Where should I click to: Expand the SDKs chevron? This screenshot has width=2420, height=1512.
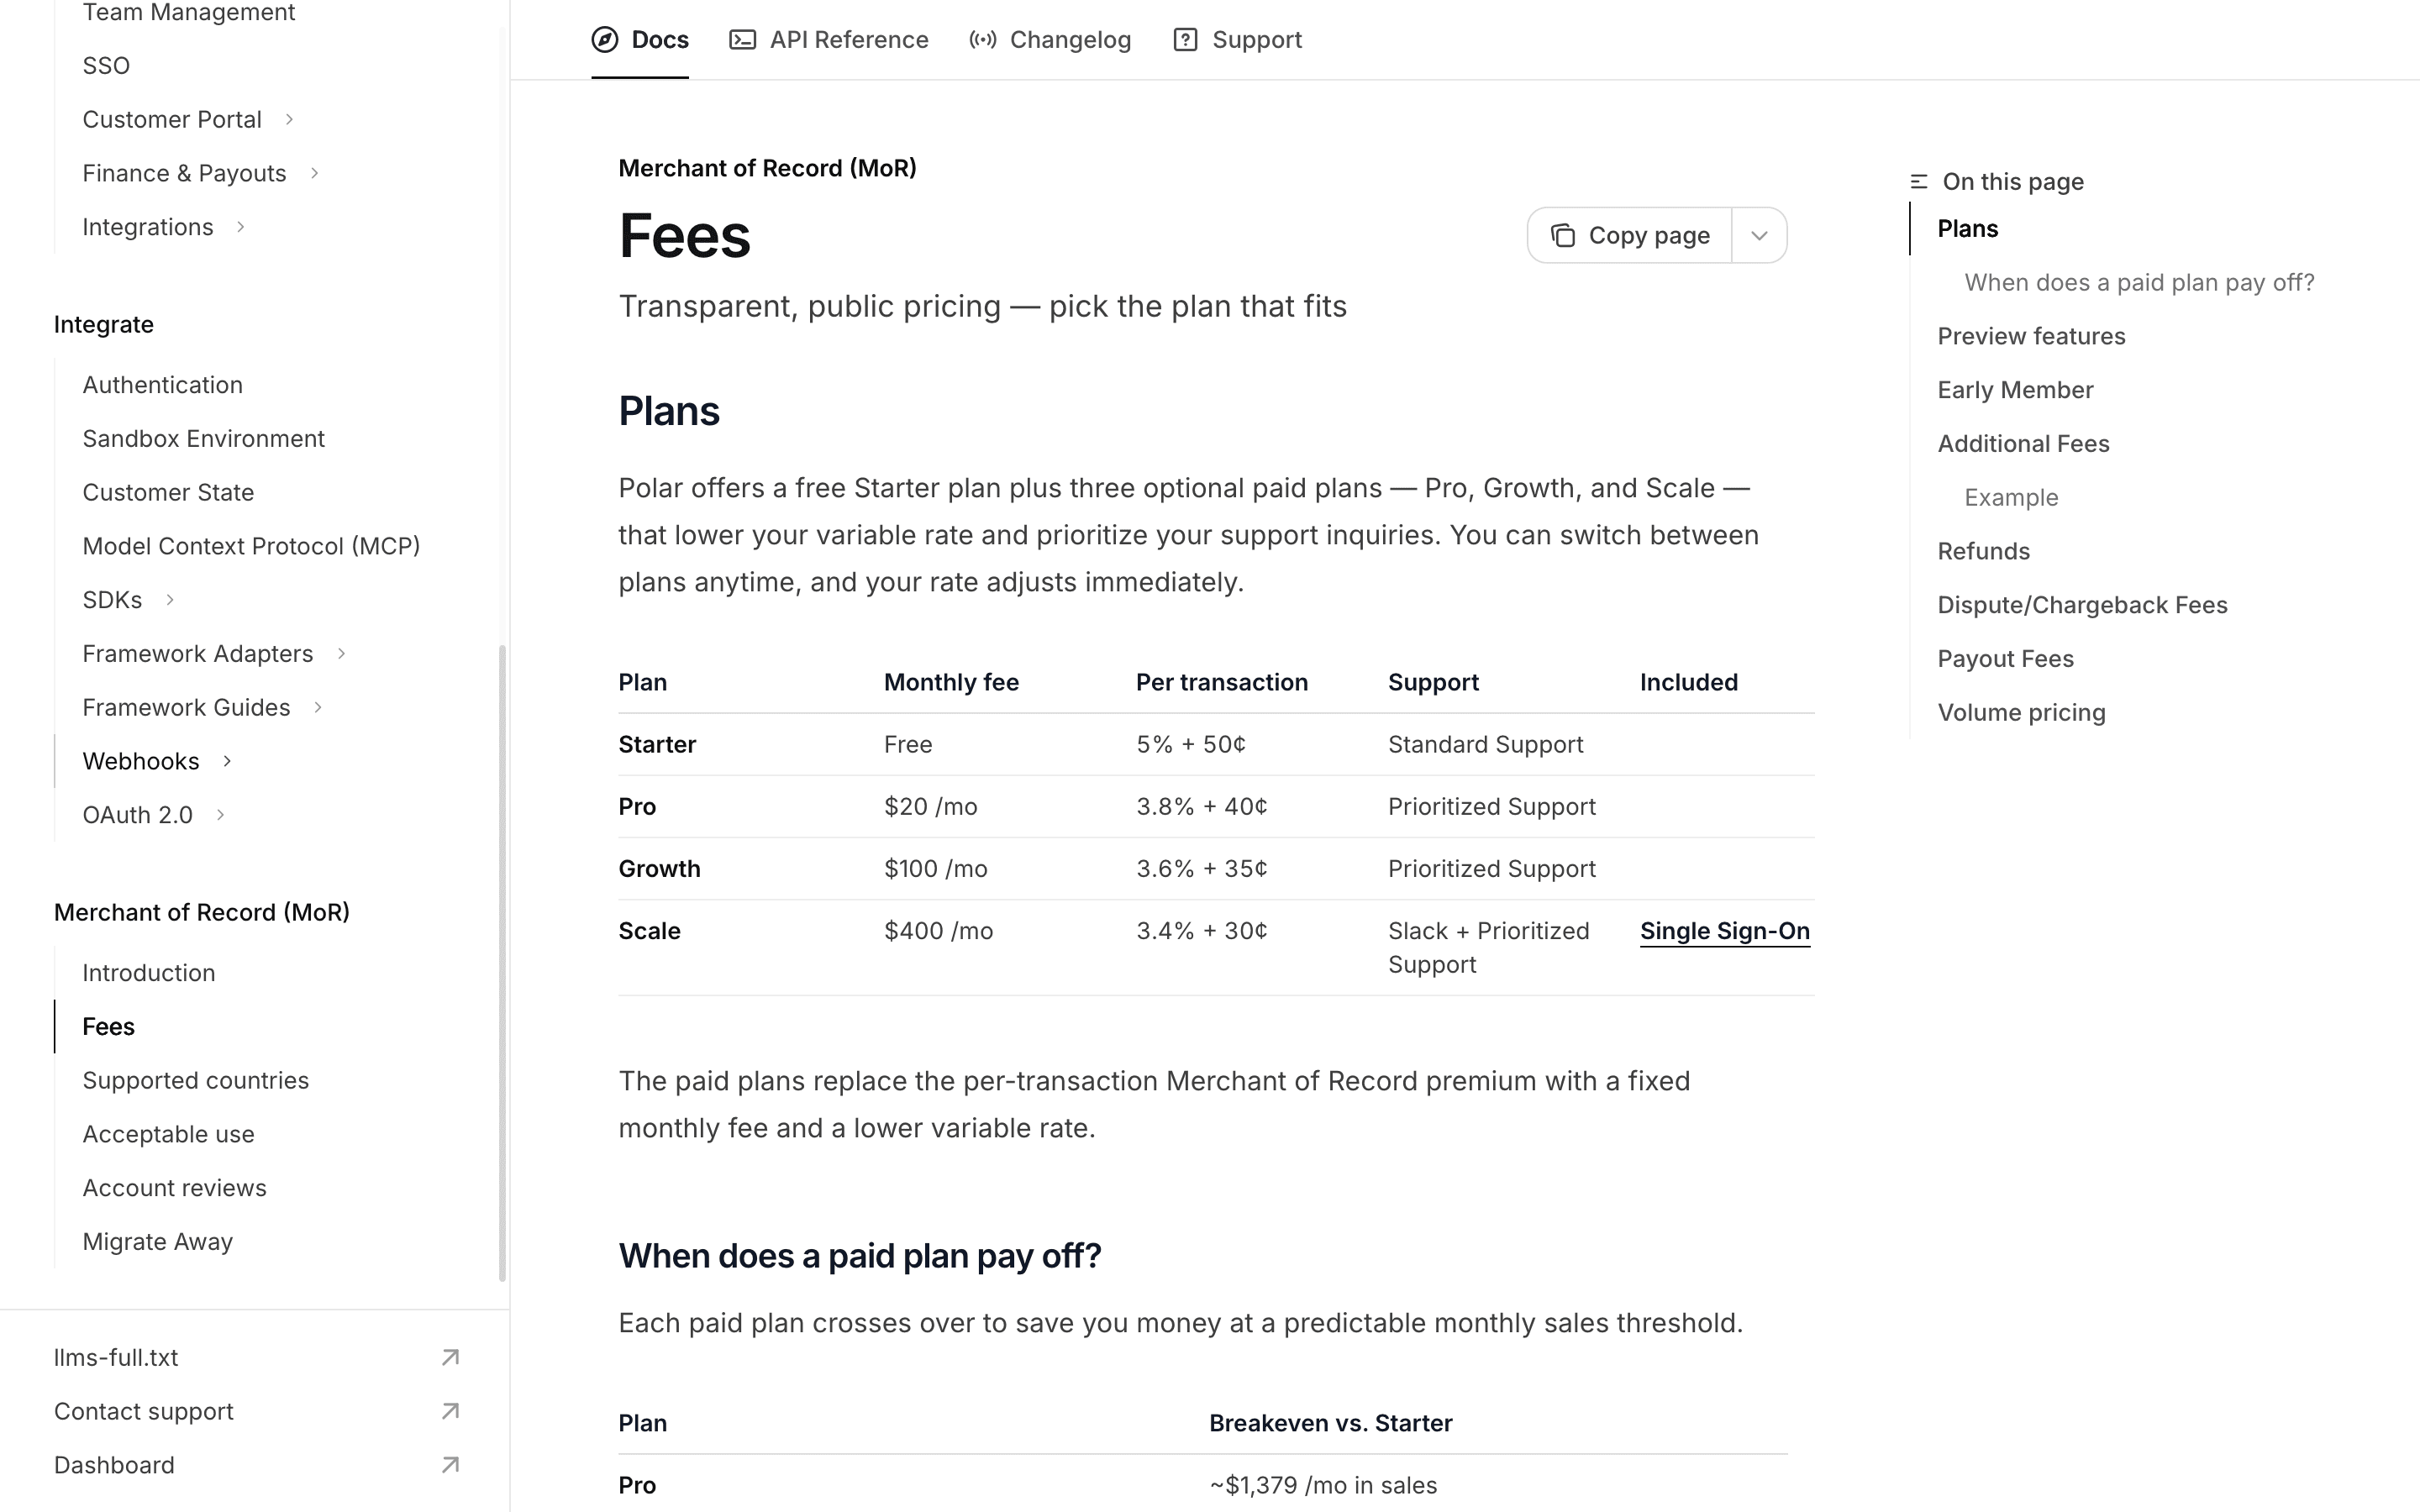169,601
